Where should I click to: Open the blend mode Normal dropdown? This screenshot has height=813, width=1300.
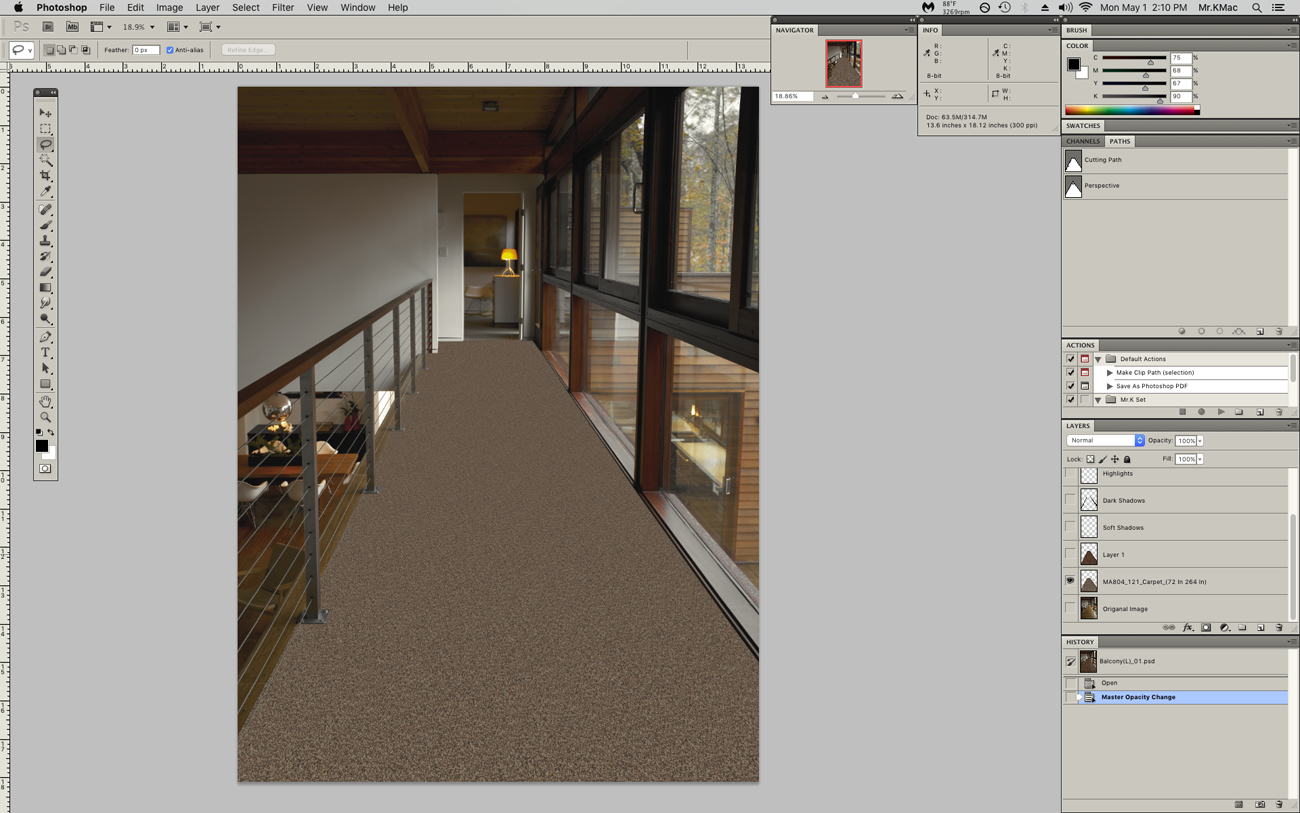click(1105, 441)
